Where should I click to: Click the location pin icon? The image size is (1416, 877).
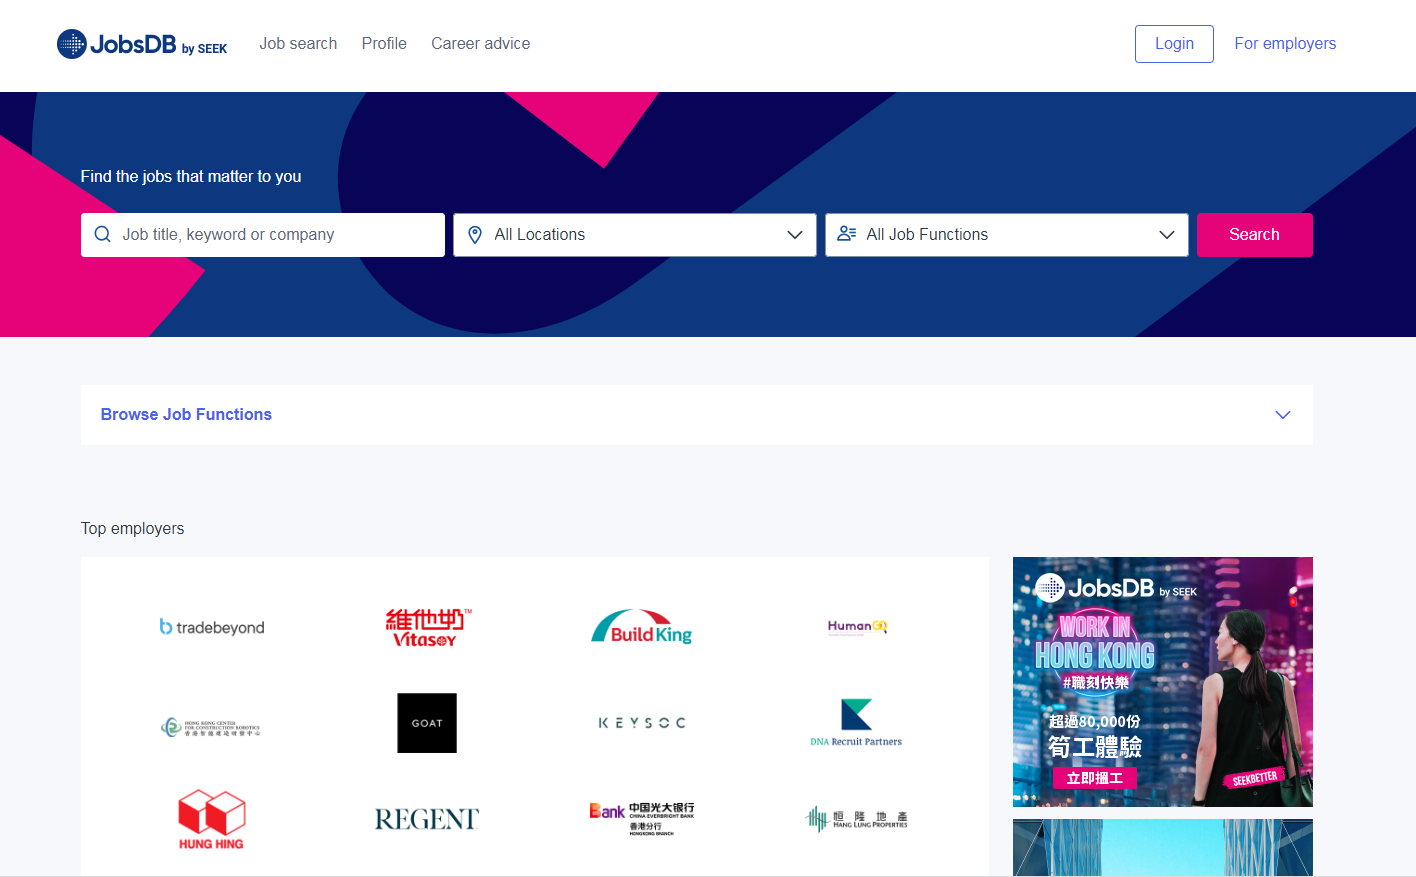click(x=475, y=234)
